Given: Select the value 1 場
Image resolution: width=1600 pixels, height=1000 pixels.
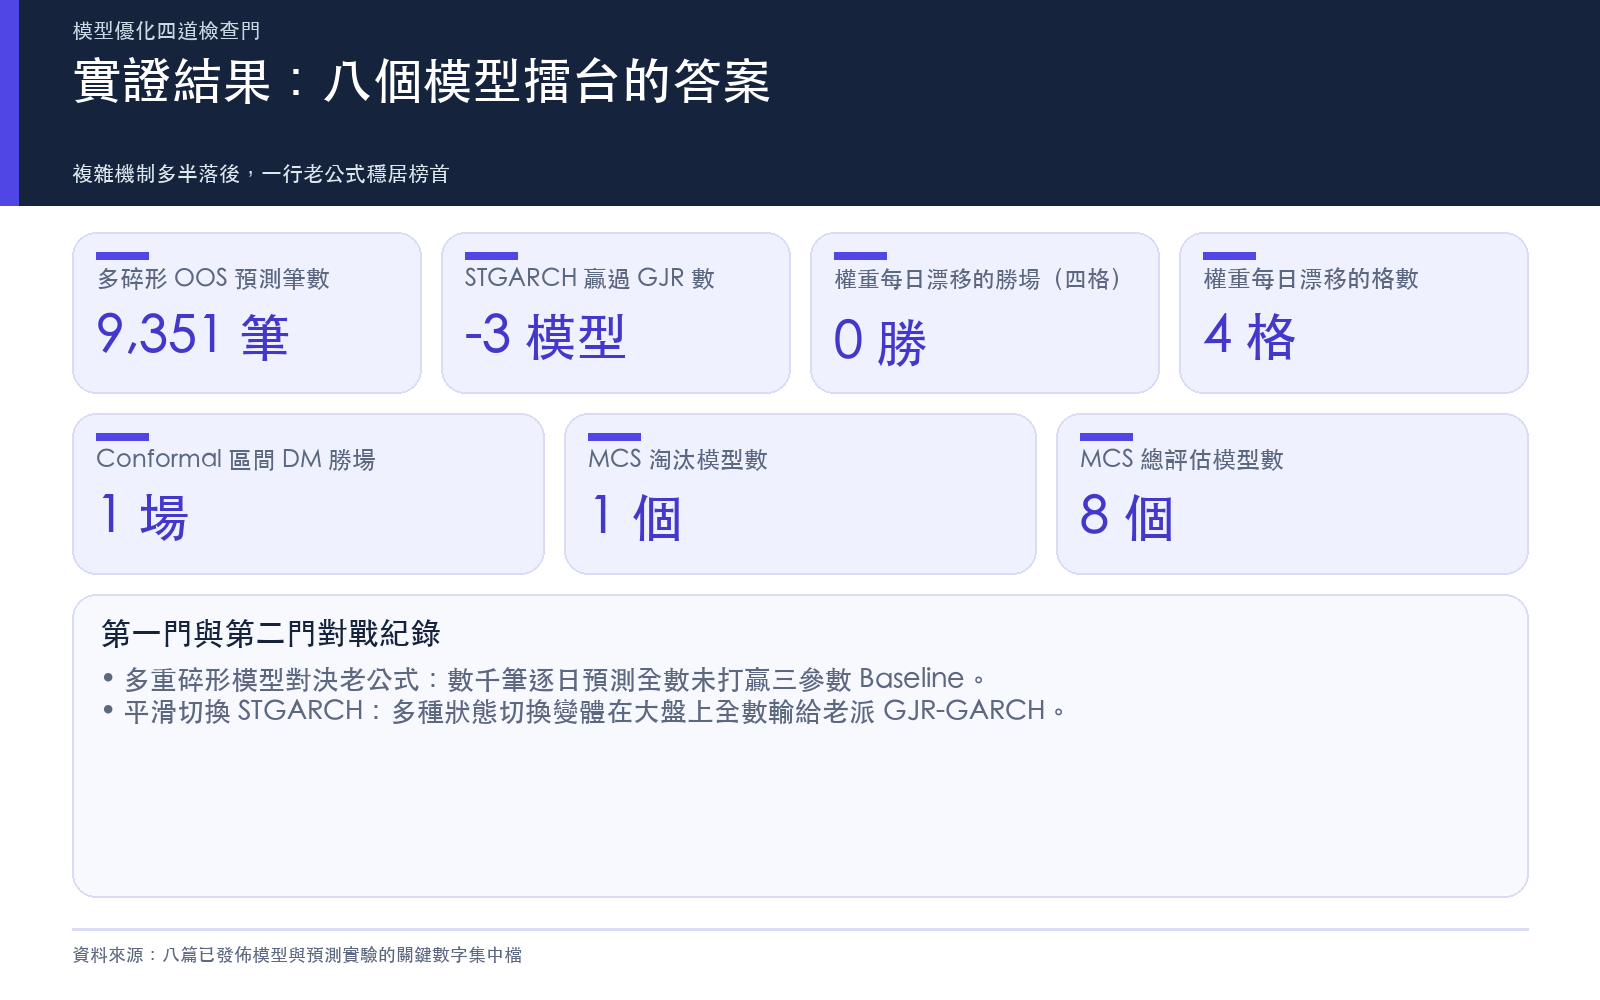Looking at the screenshot, I should coord(144,516).
